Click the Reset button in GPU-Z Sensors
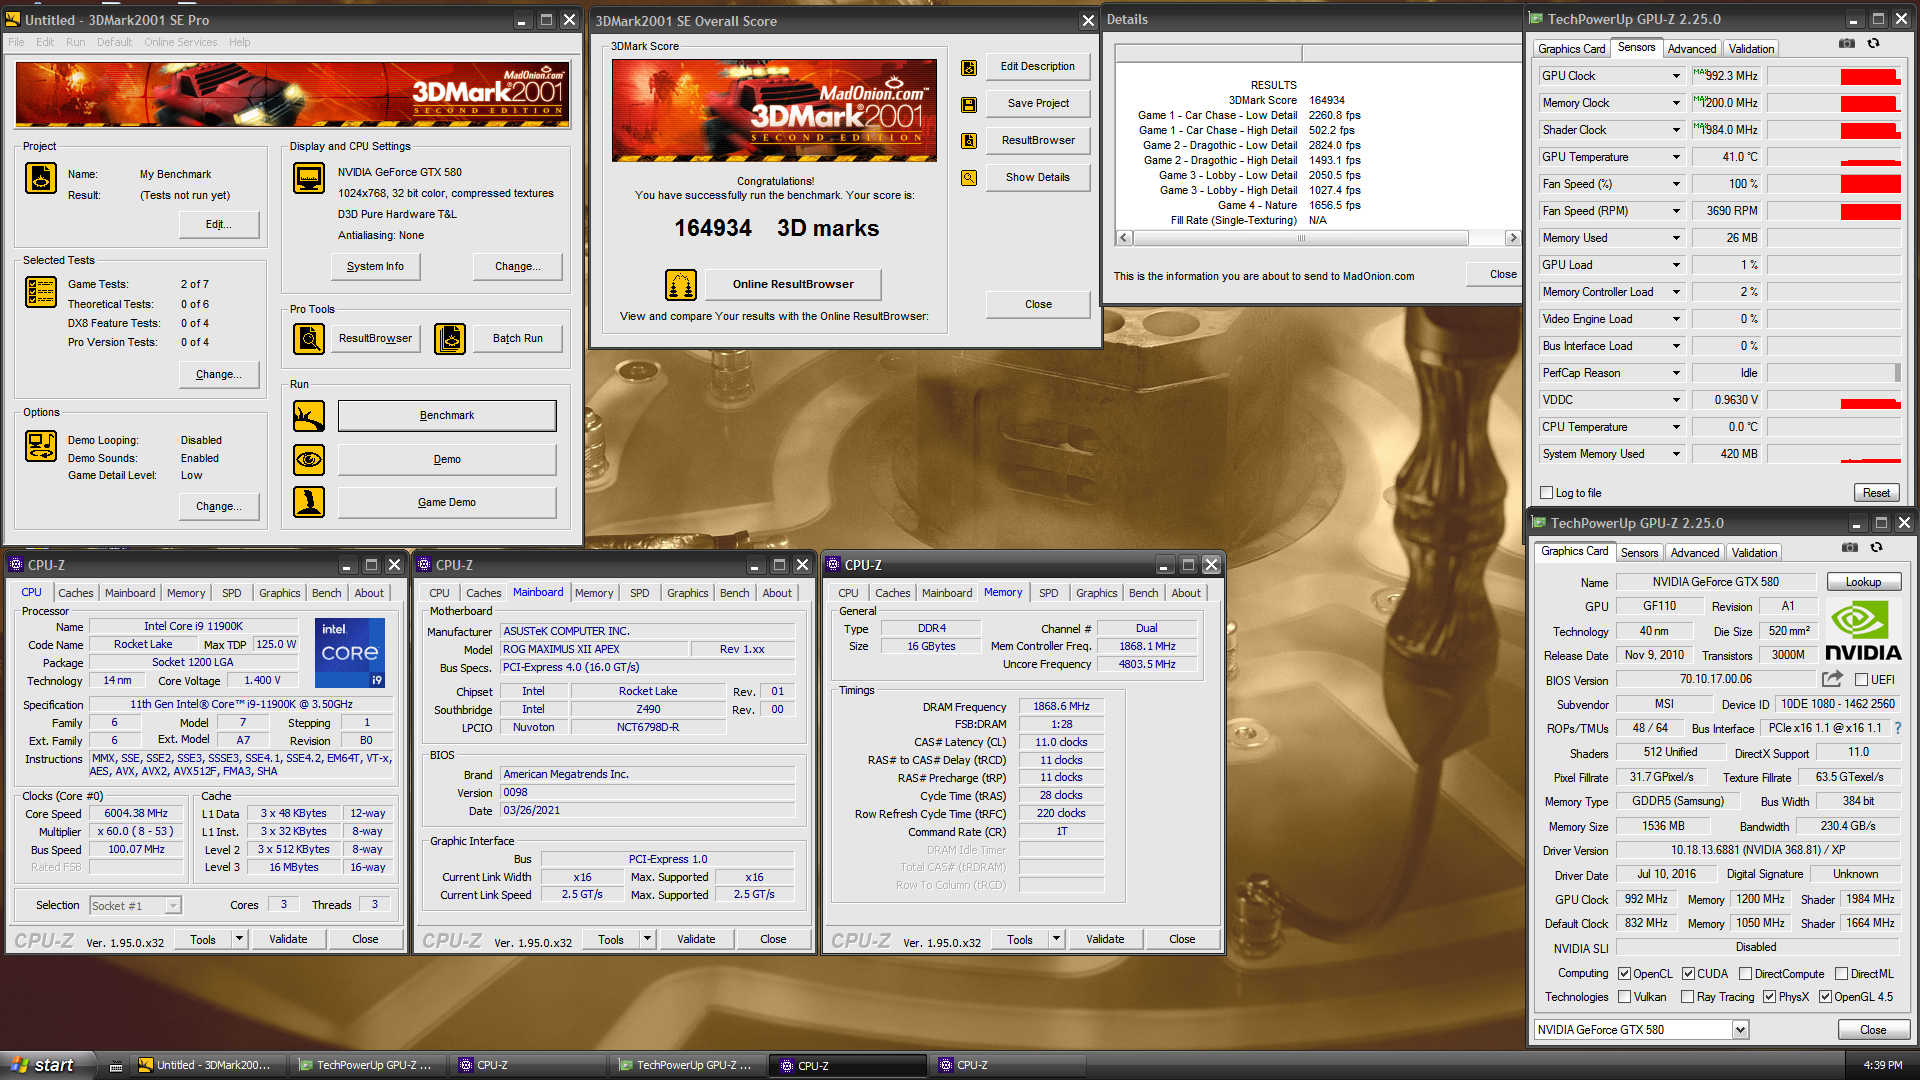Screen dimensions: 1920x1080 1877,493
